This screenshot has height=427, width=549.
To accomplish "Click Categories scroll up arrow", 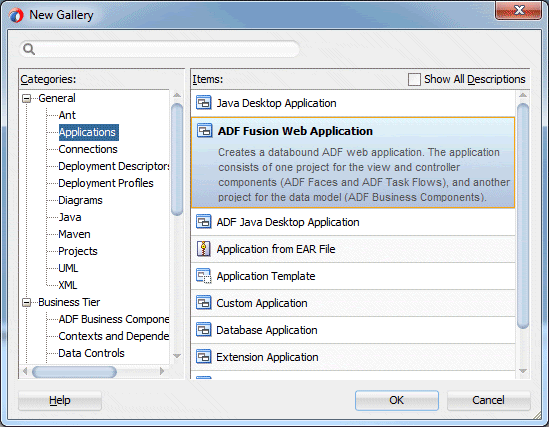I will [x=177, y=95].
